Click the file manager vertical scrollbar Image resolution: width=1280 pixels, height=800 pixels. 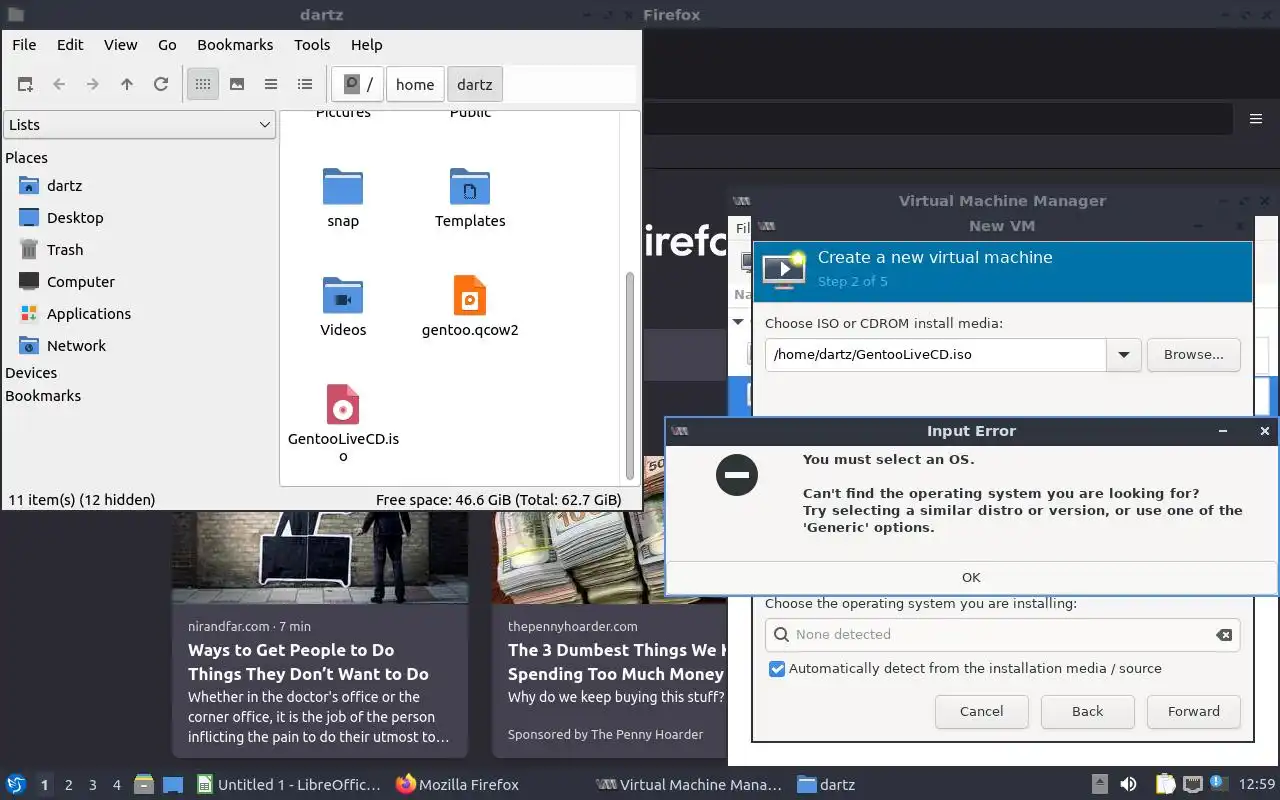pyautogui.click(x=630, y=375)
